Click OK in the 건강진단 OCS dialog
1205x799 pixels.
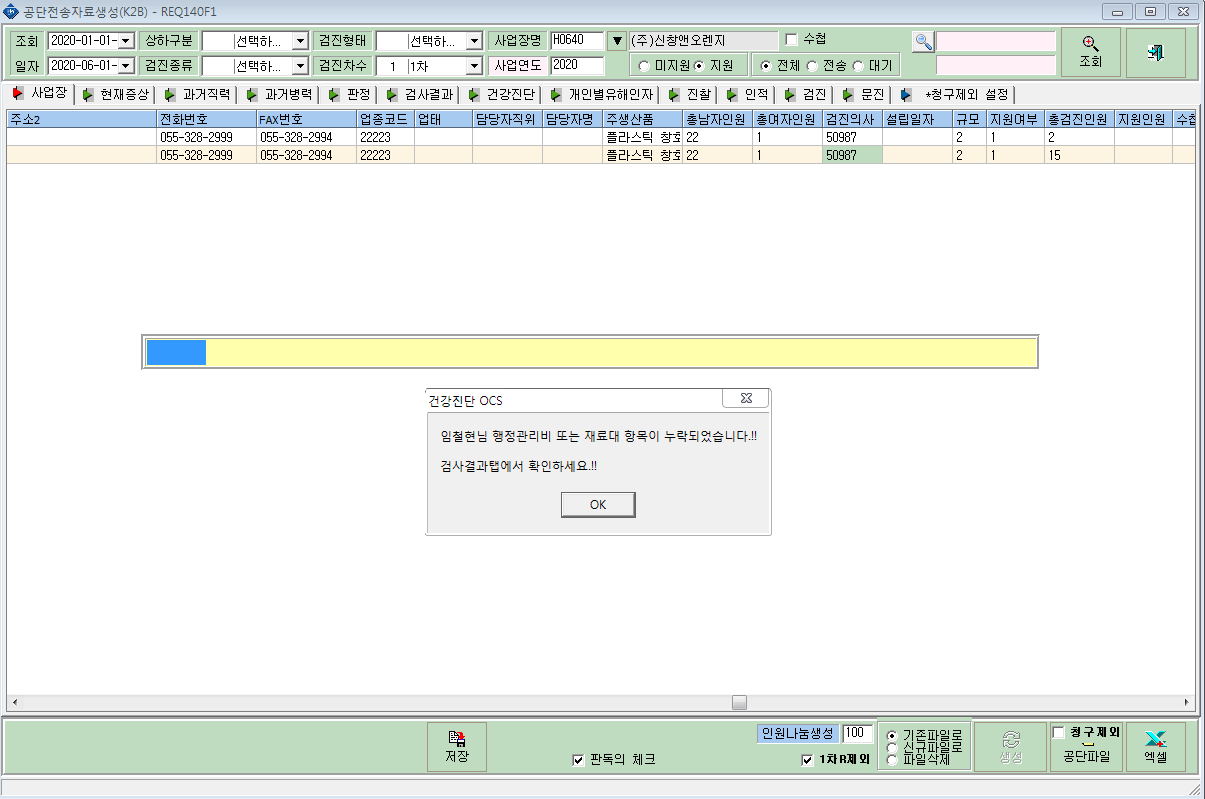click(x=598, y=504)
